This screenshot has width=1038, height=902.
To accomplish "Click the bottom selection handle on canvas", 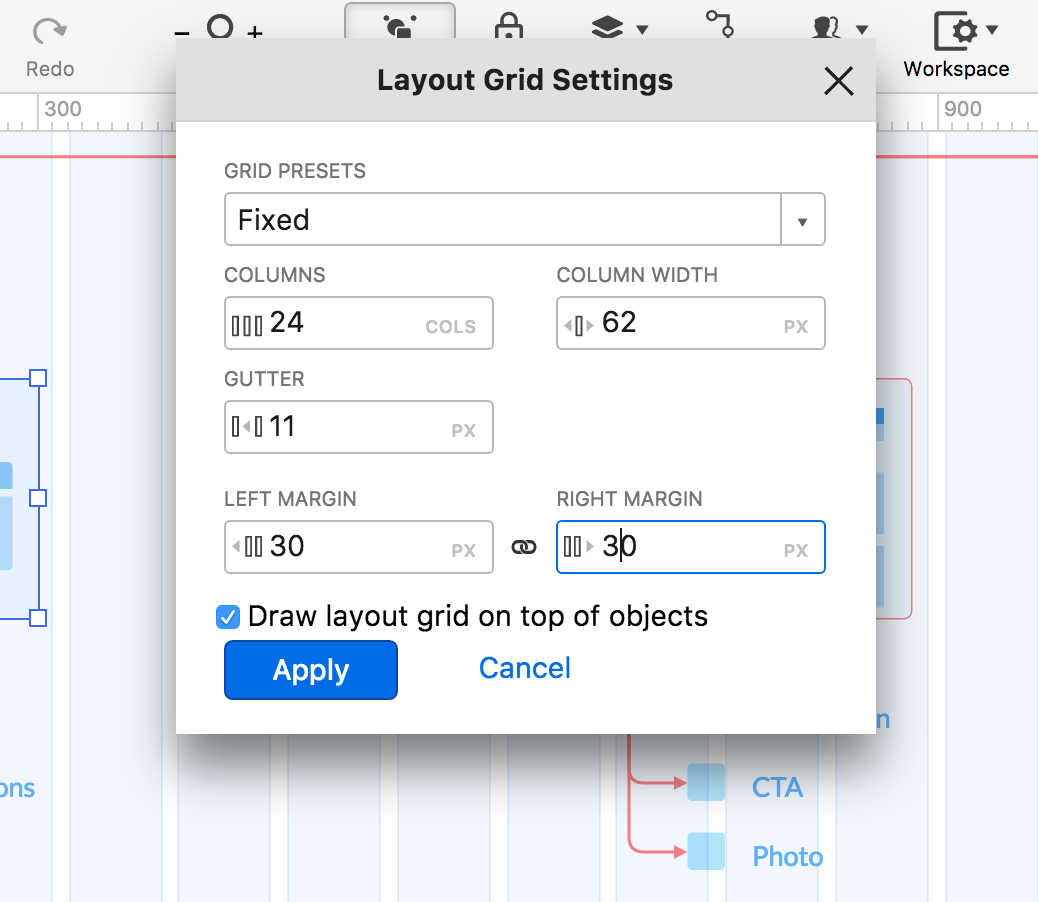I will [38, 617].
